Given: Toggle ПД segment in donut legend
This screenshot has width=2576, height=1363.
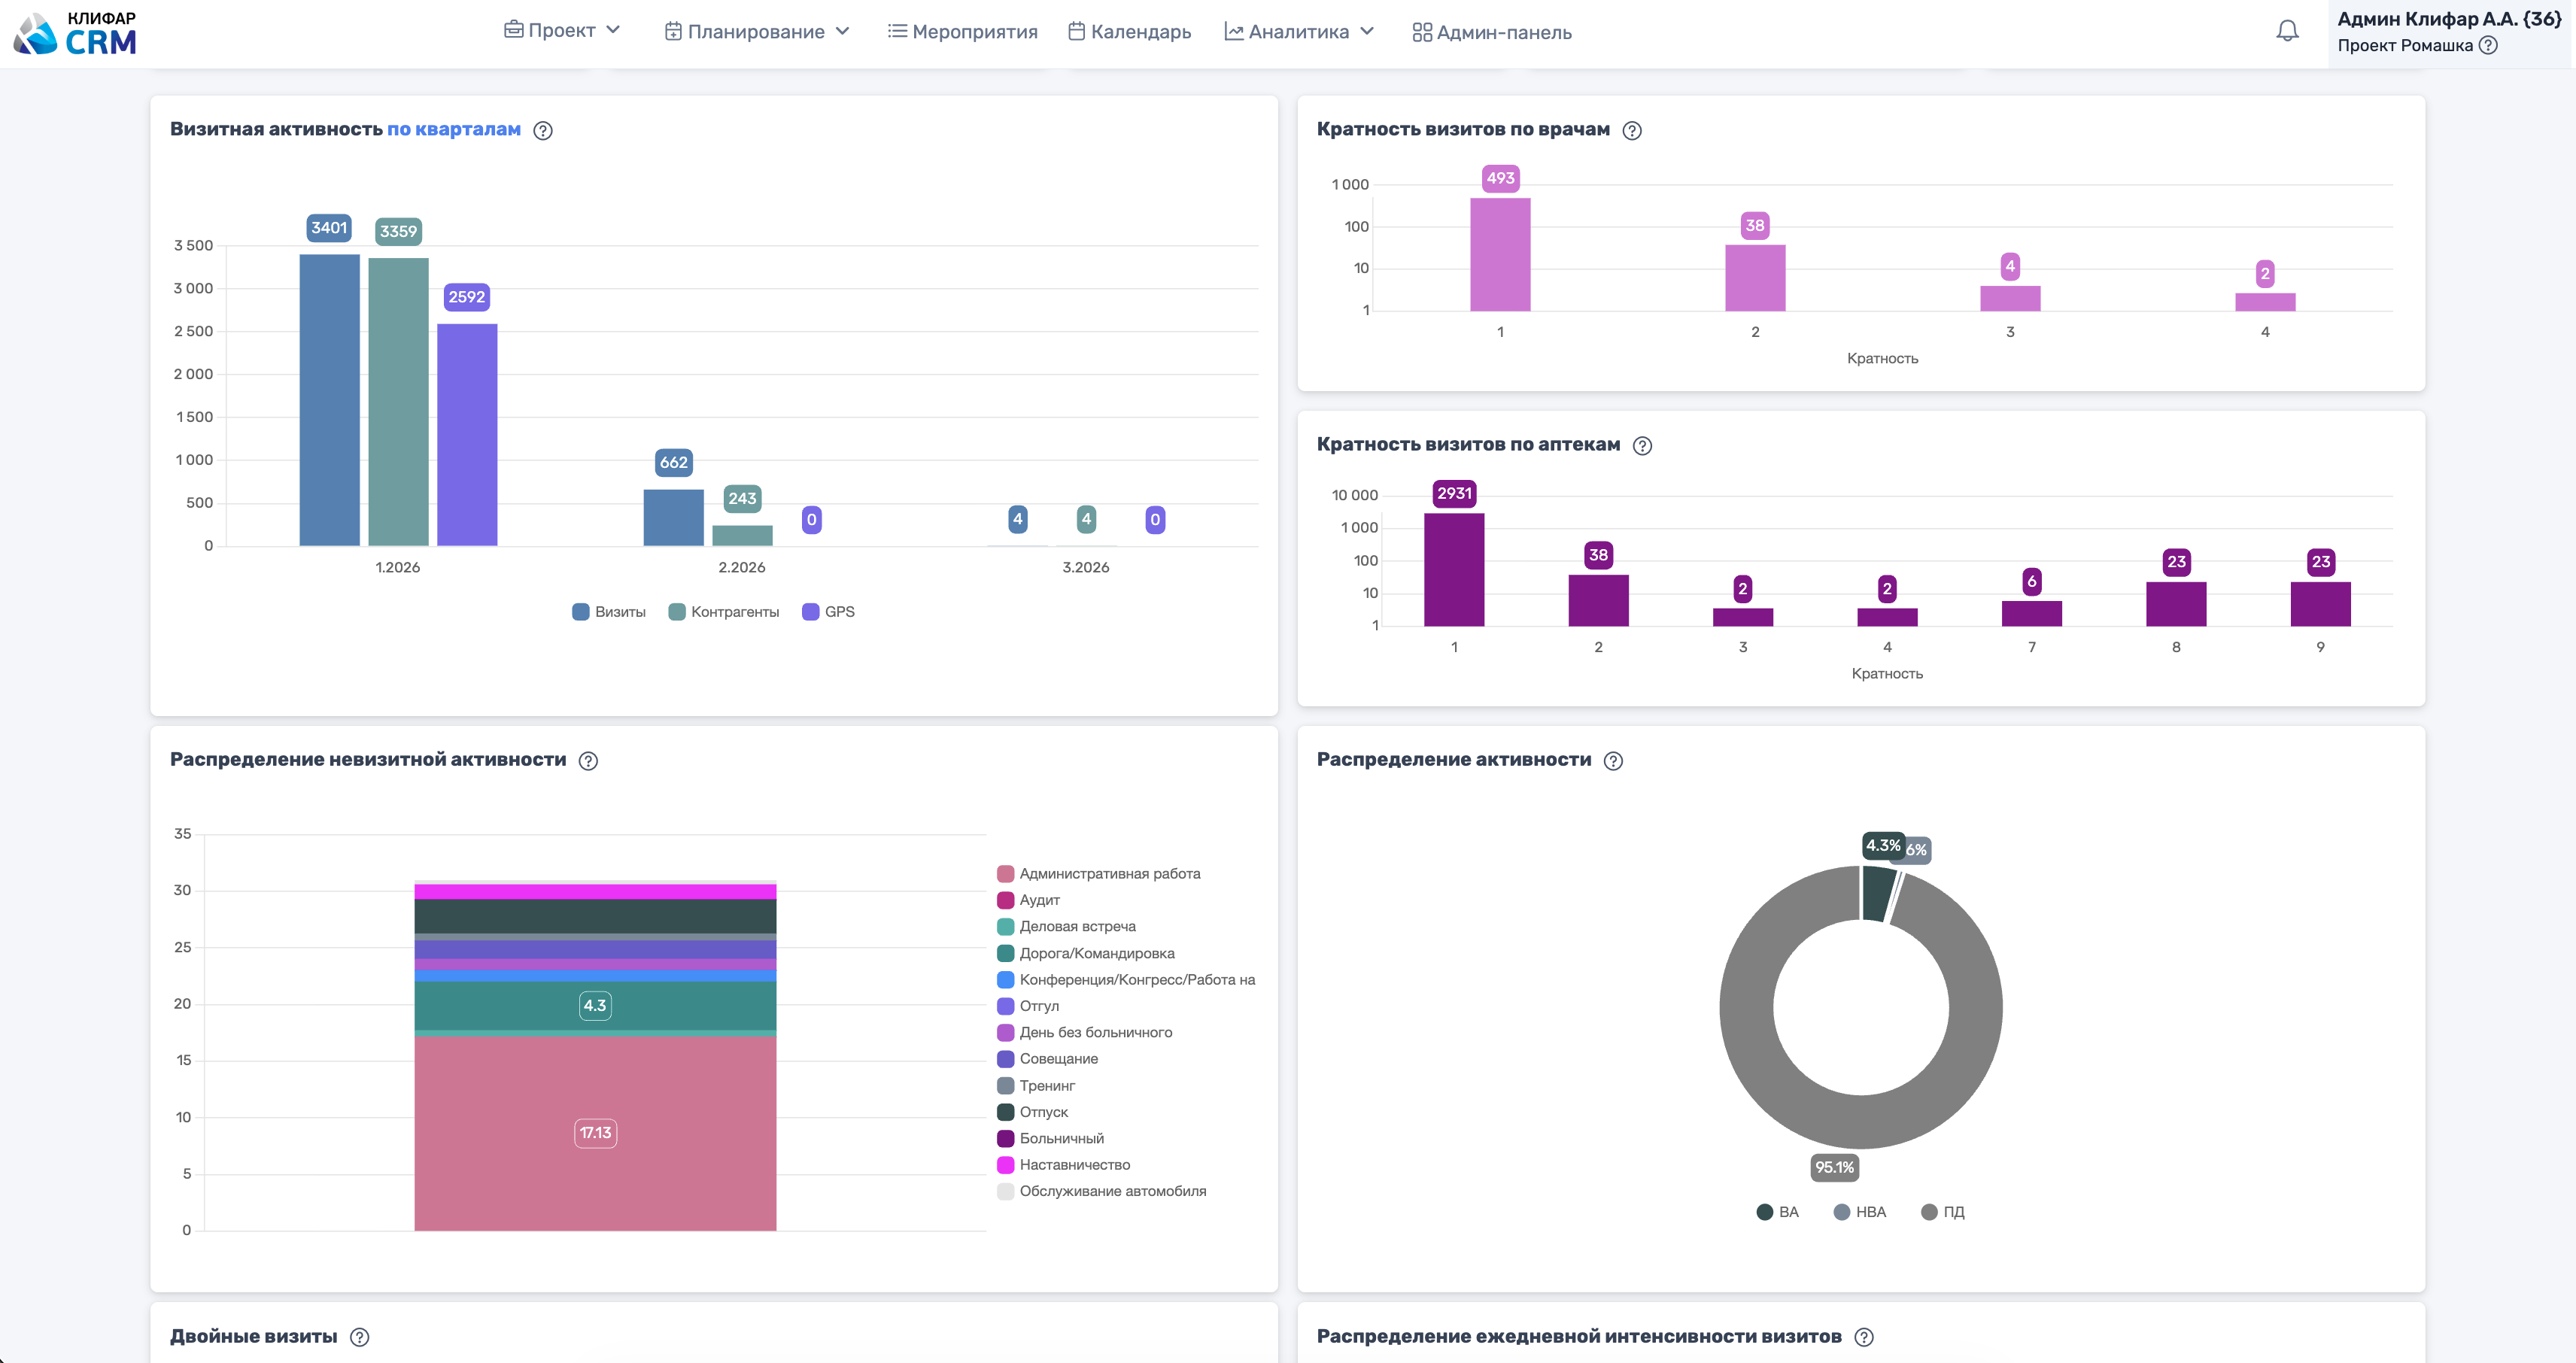Looking at the screenshot, I should coord(1943,1212).
